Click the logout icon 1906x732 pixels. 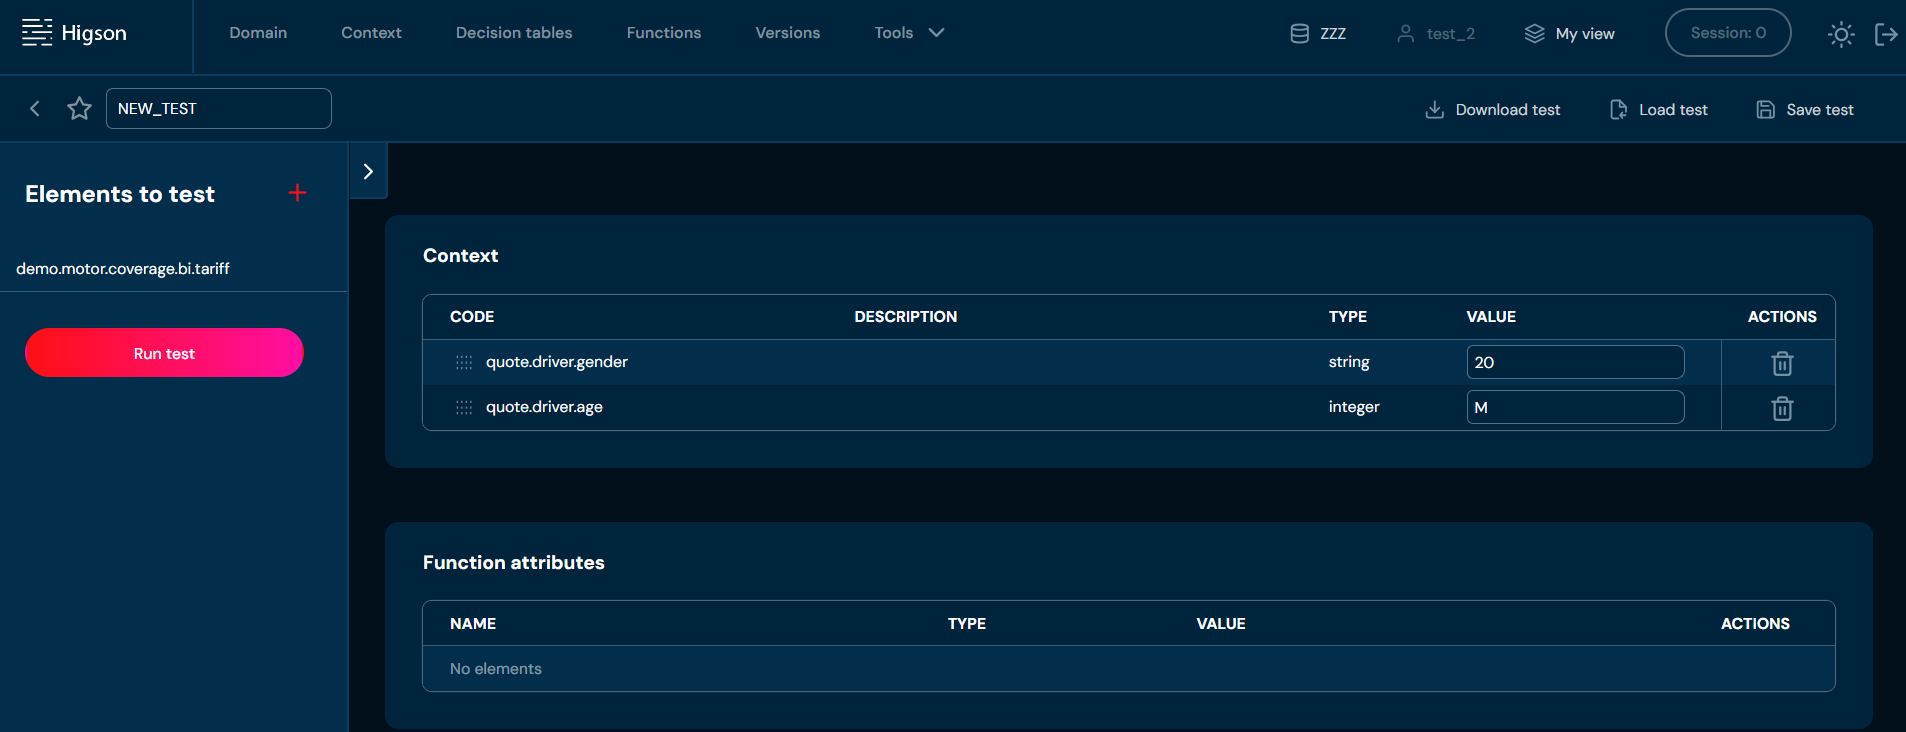[1885, 34]
